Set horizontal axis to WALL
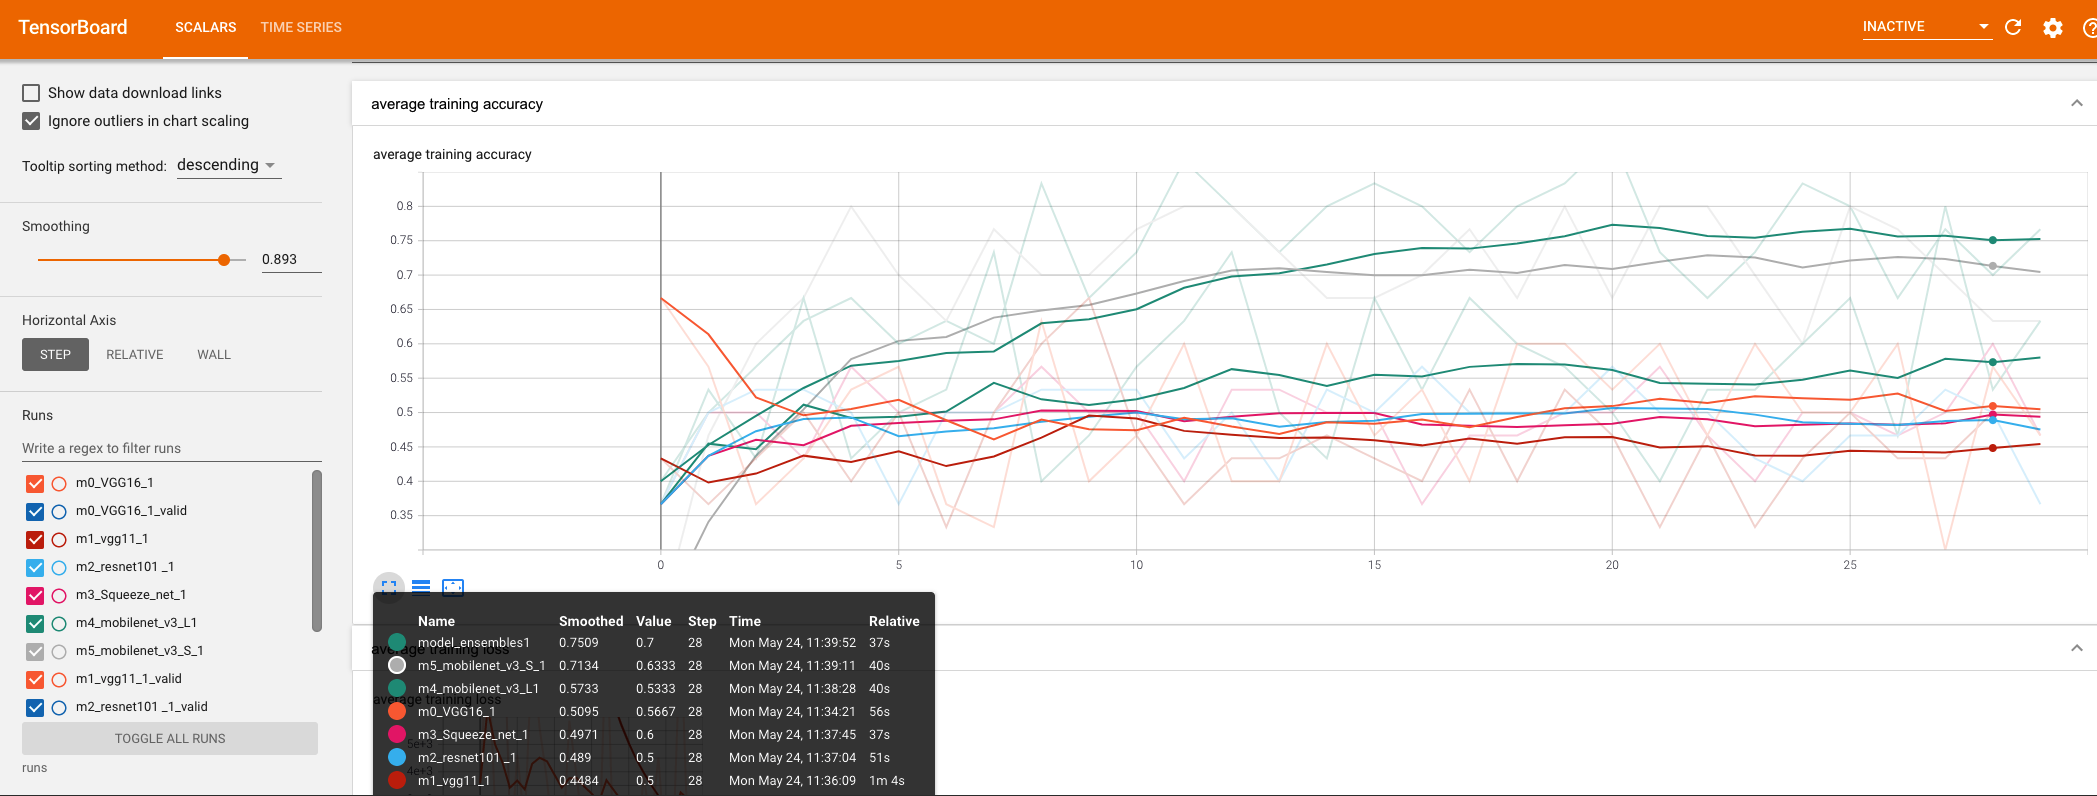 click(x=214, y=355)
